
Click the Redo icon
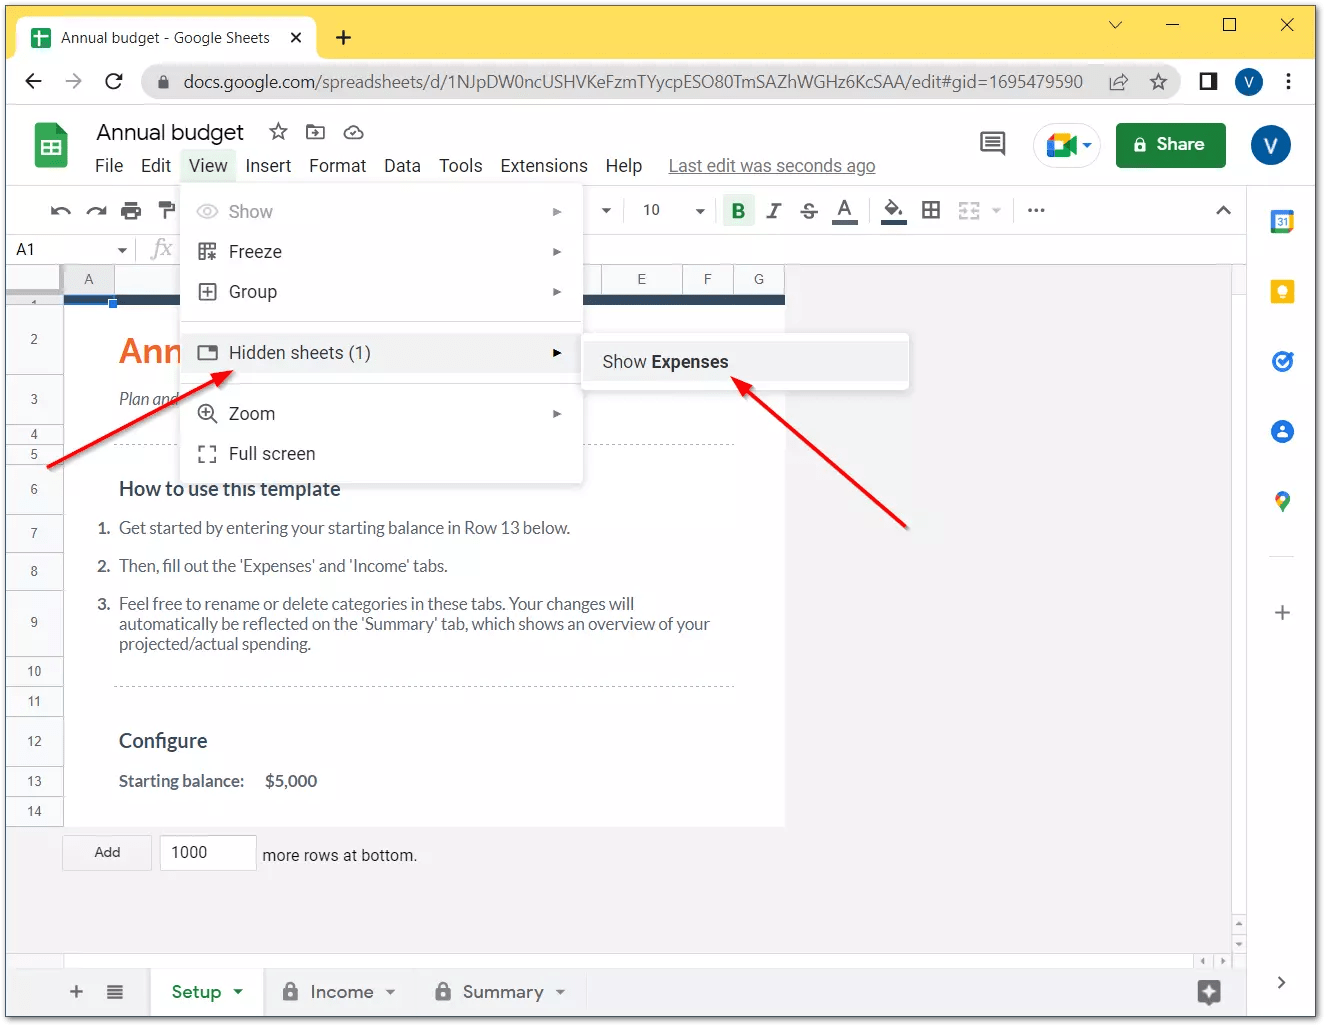click(x=97, y=211)
